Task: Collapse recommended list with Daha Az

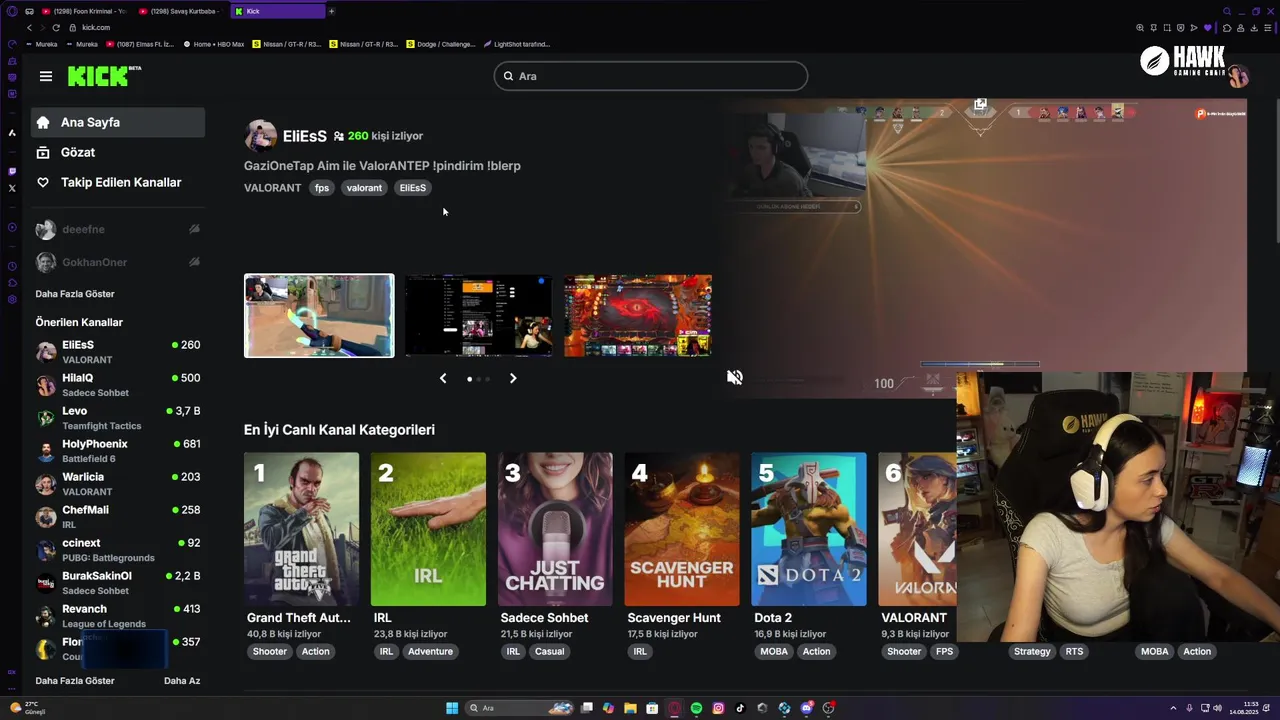Action: point(182,681)
